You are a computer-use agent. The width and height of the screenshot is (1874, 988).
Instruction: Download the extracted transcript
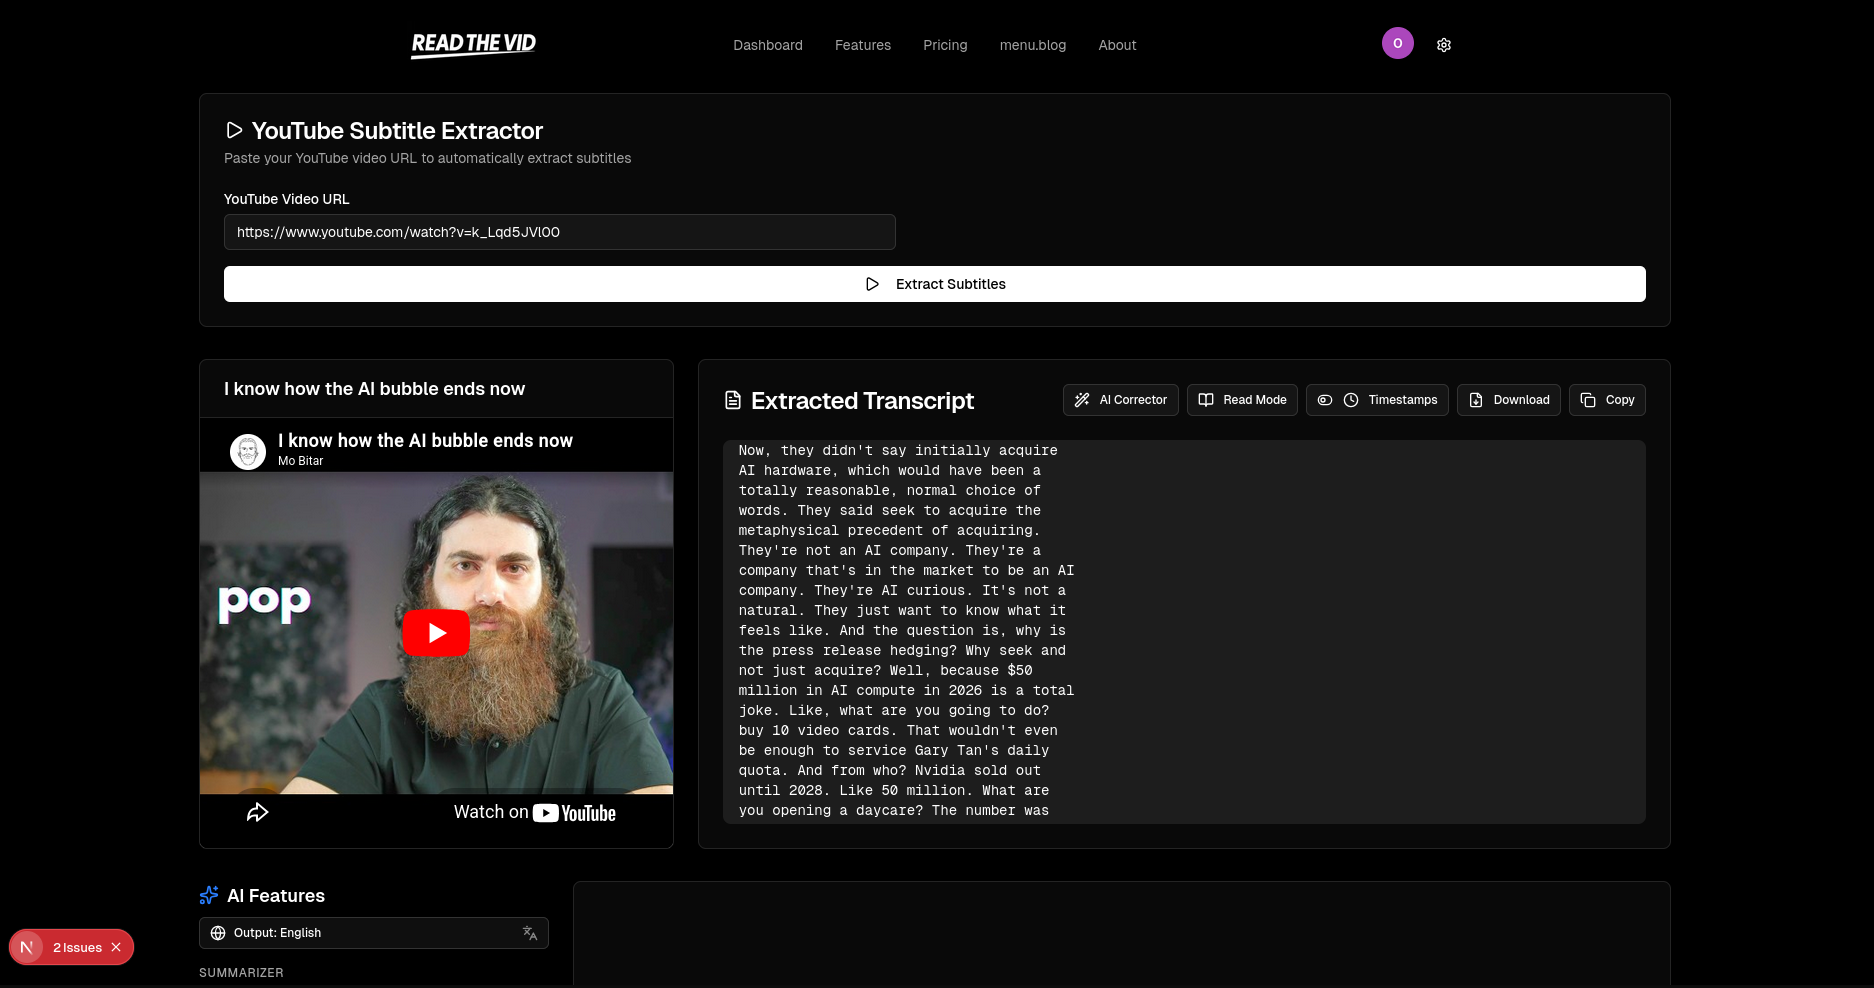tap(1508, 400)
